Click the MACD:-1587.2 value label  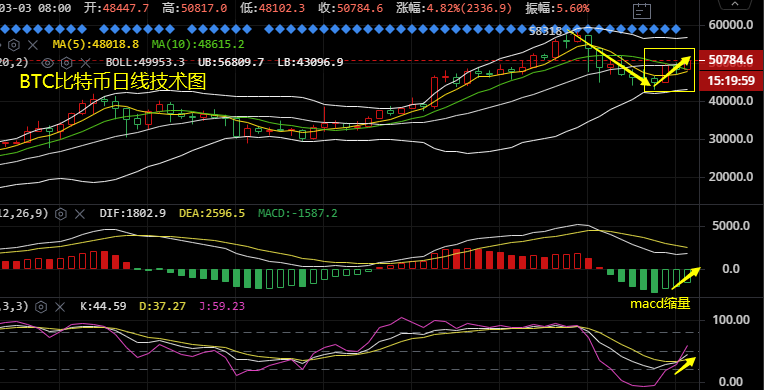click(x=298, y=213)
